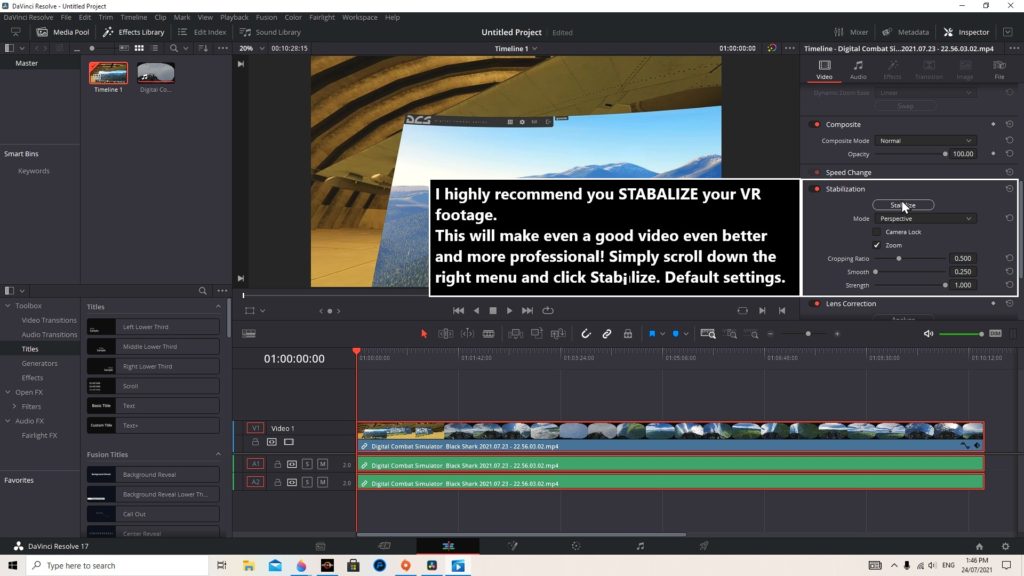Select the Blade Edit Mode tool

[x=488, y=334]
